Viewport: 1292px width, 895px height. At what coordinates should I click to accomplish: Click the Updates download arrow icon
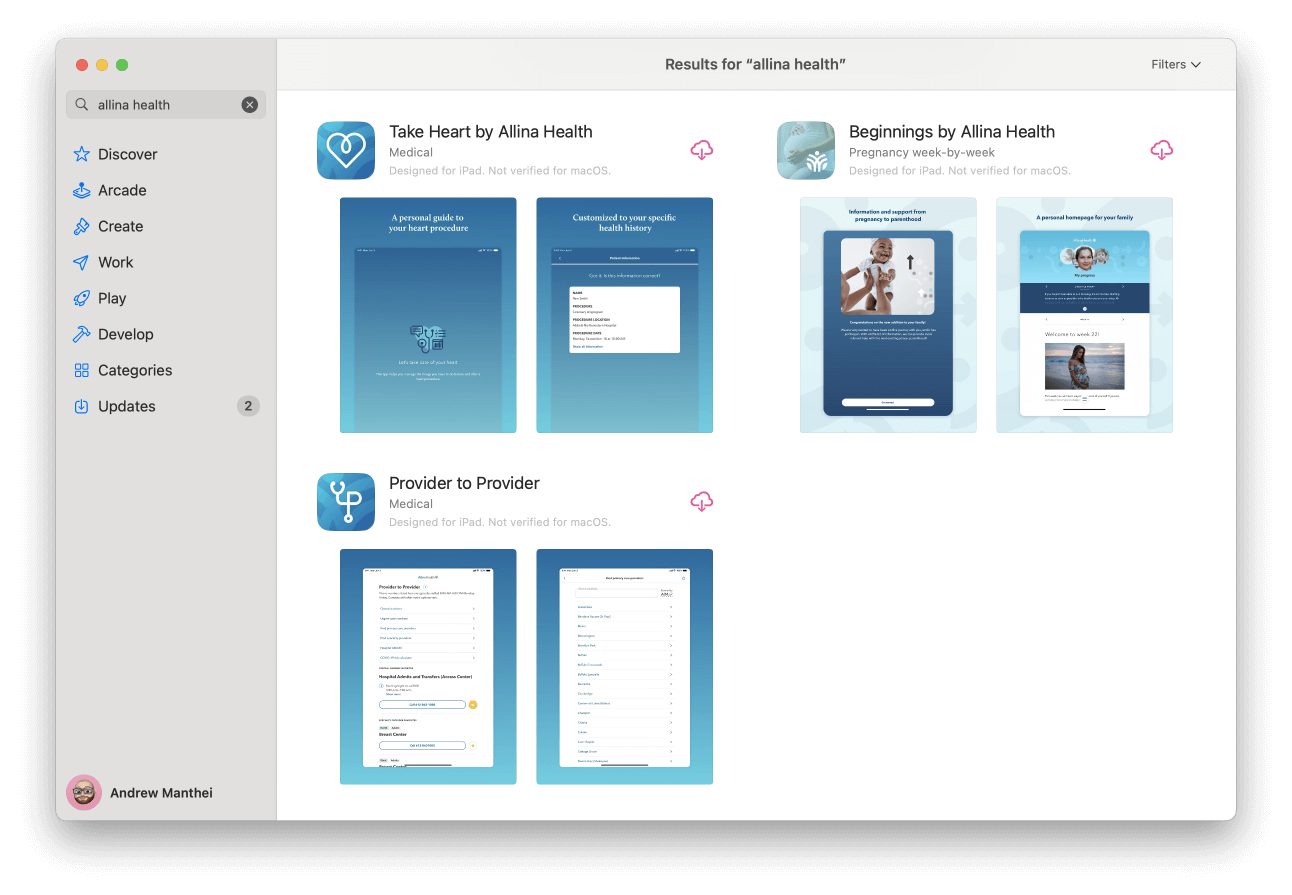[82, 406]
